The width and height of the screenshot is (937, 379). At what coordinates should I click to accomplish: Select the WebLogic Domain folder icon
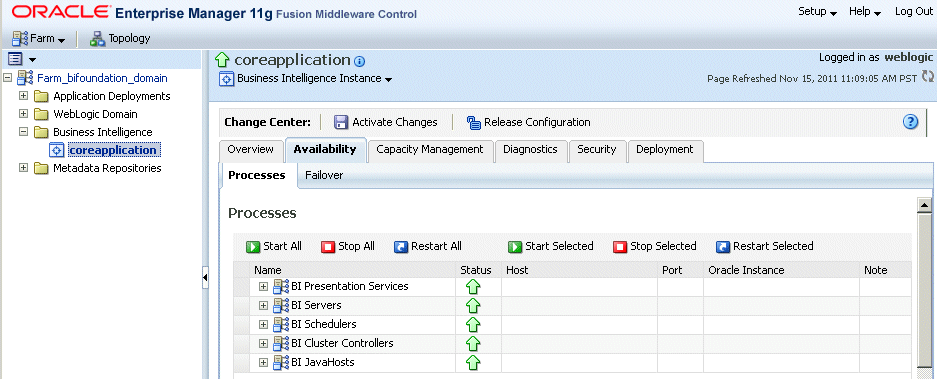pos(41,114)
